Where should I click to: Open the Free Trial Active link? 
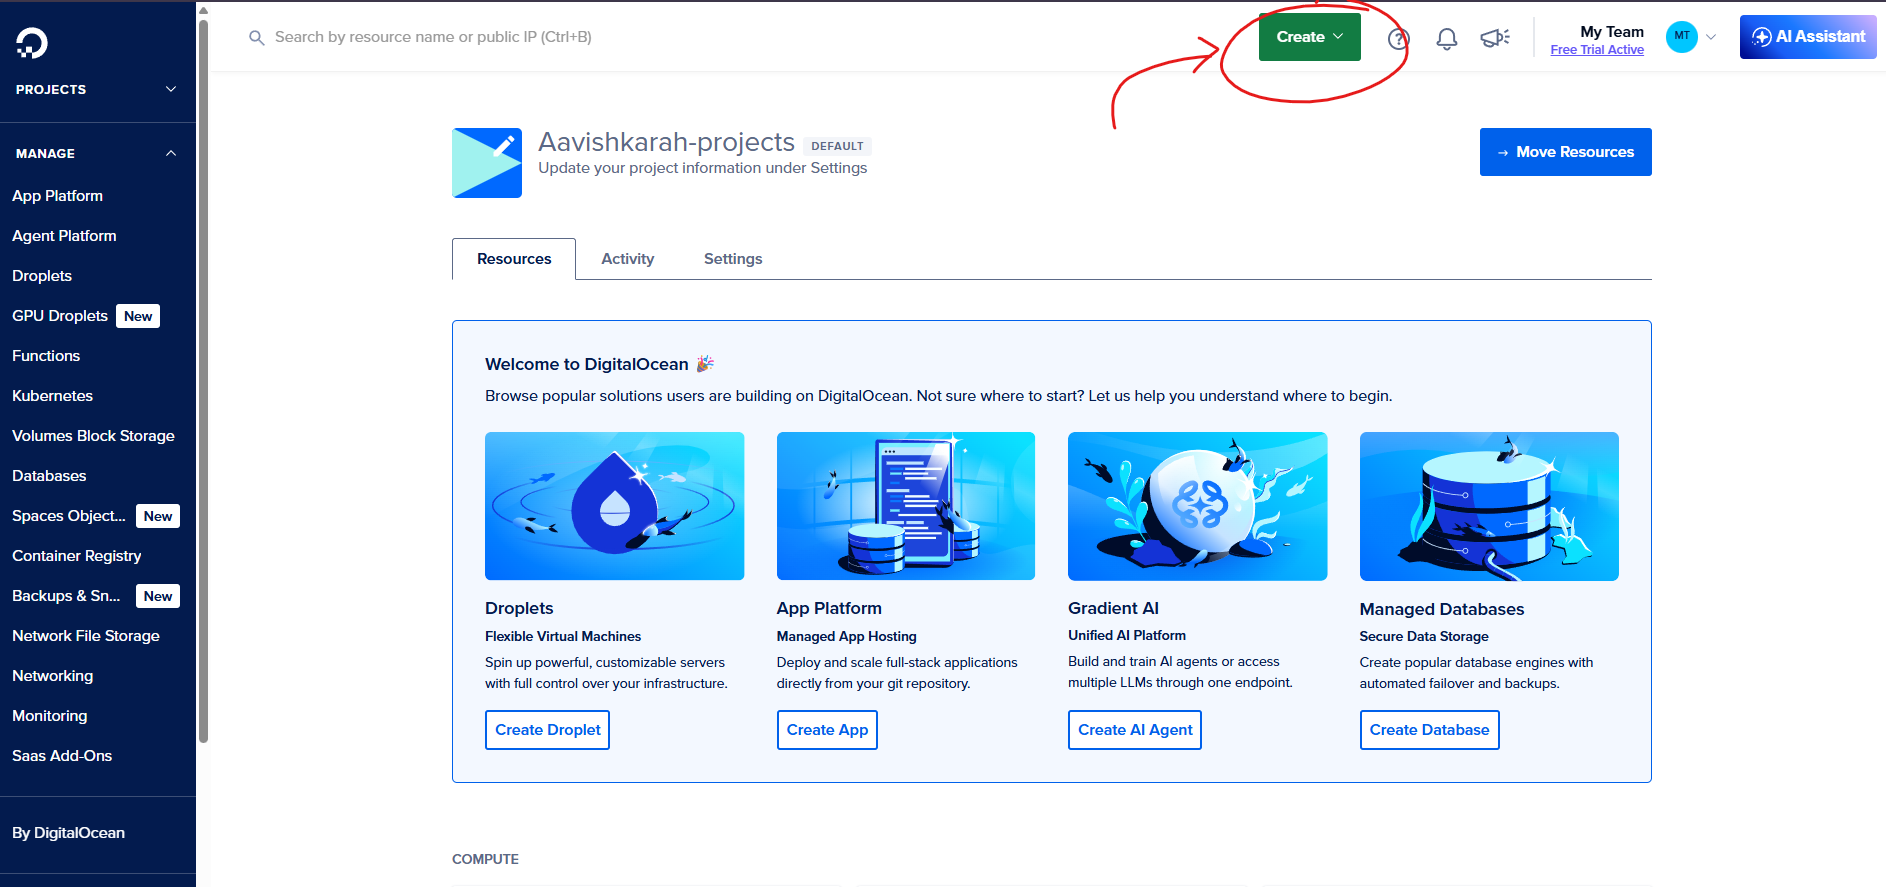pyautogui.click(x=1597, y=50)
